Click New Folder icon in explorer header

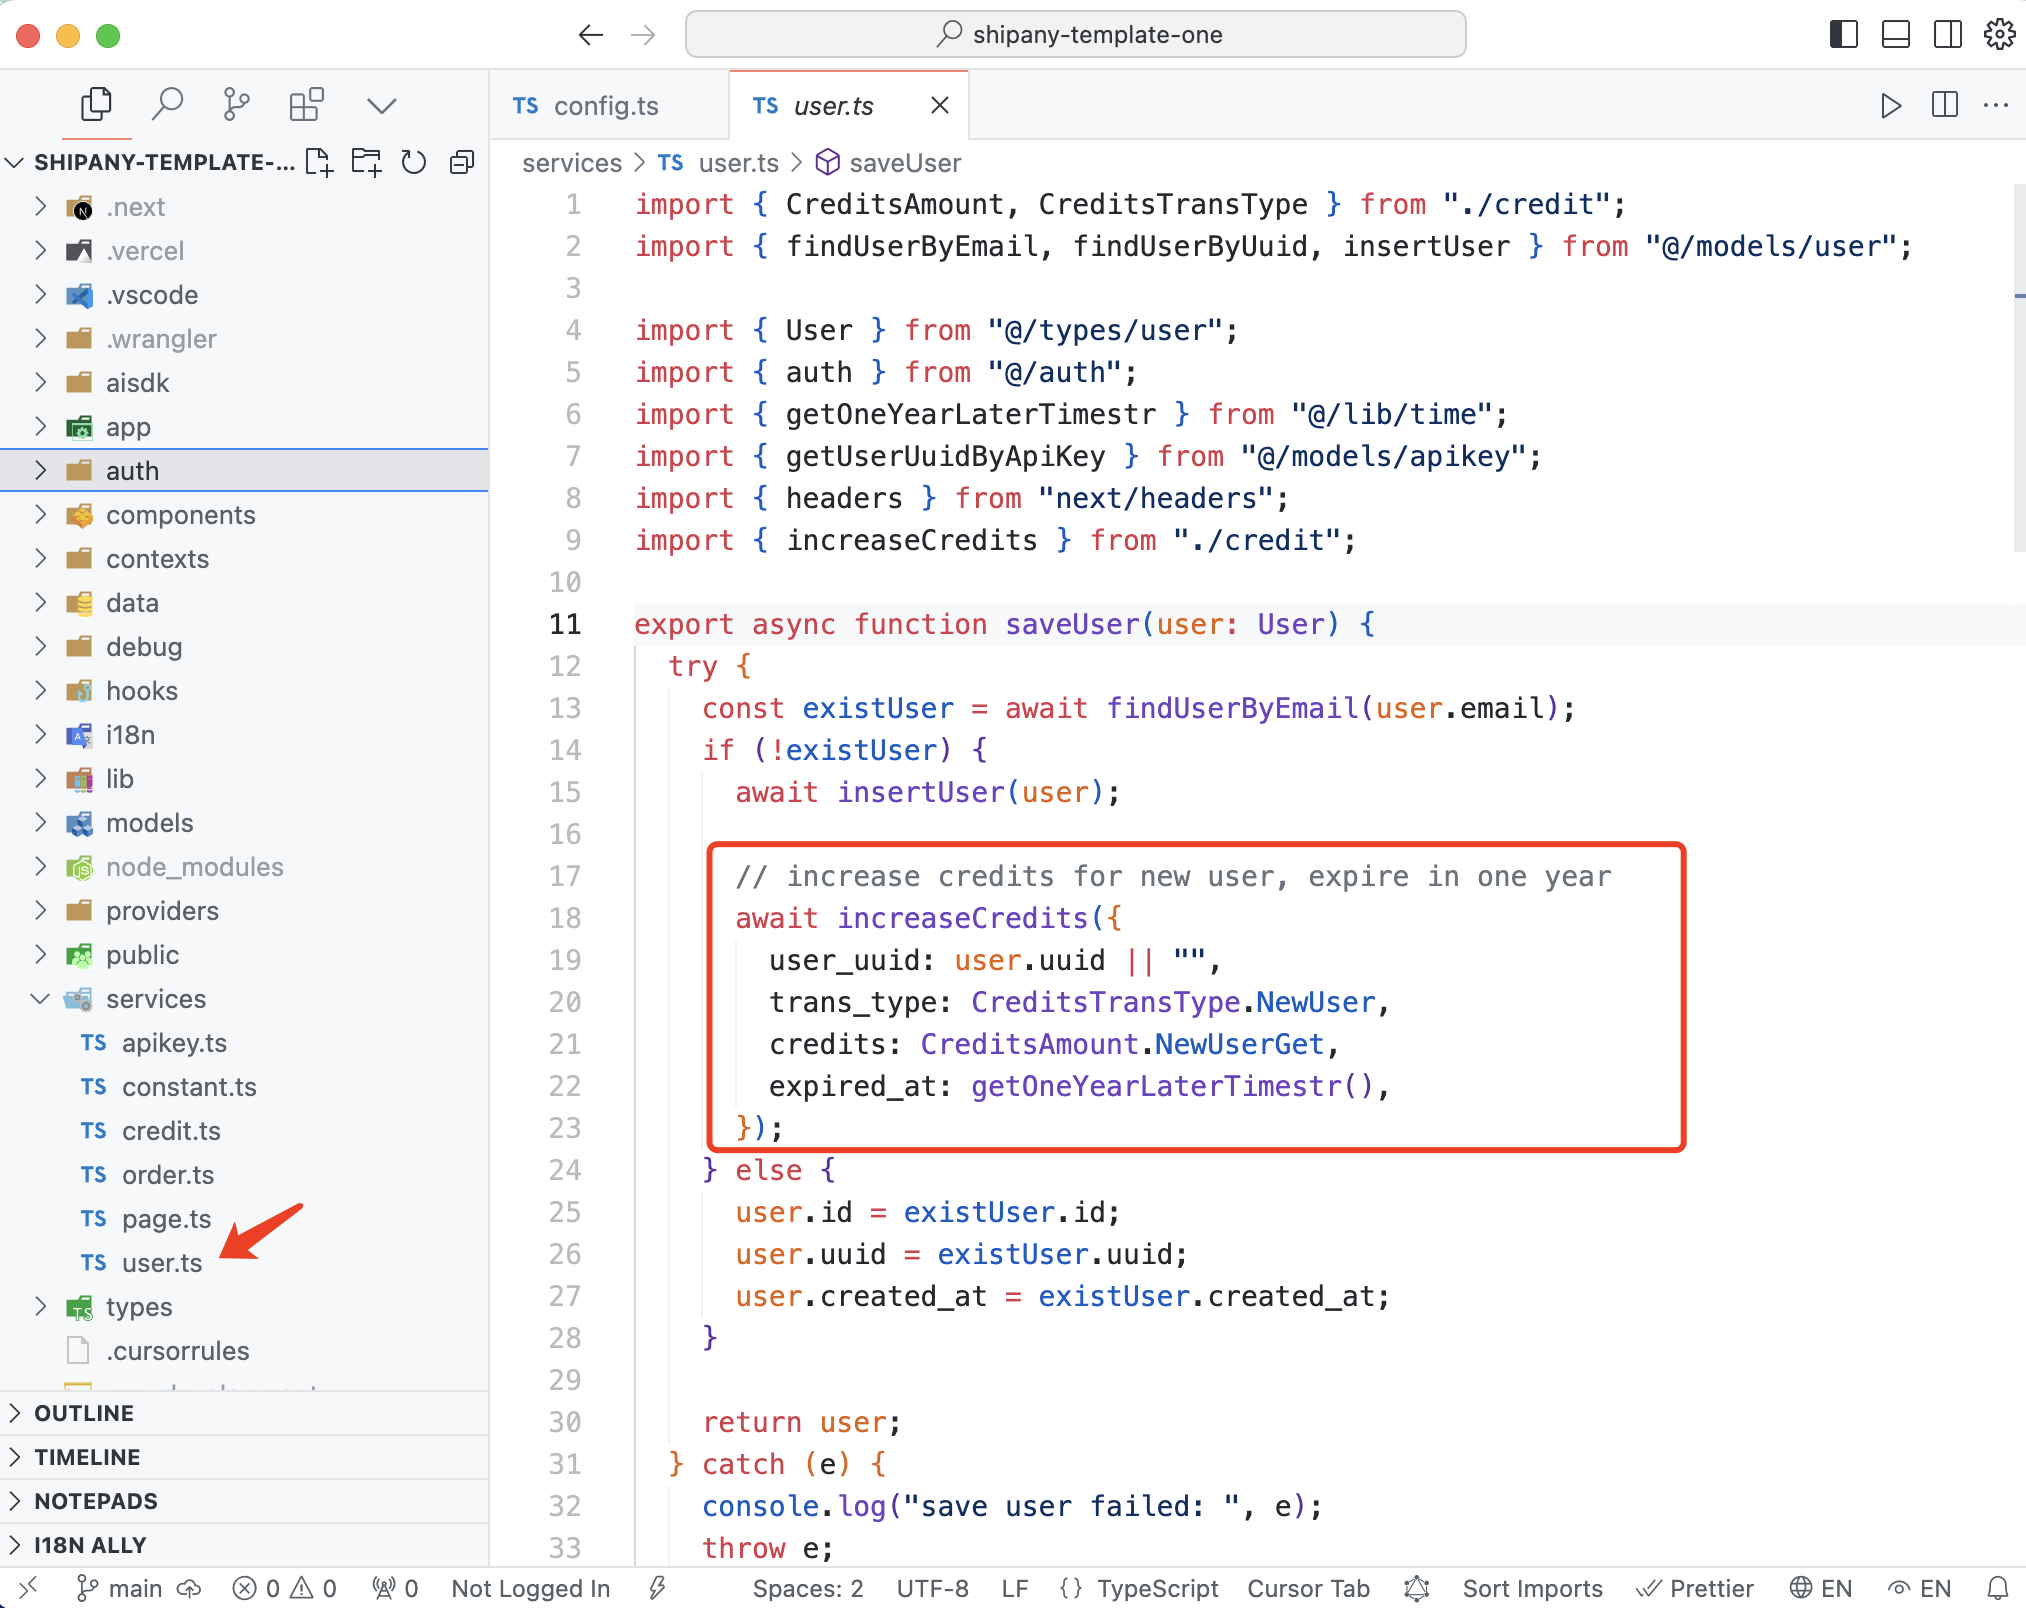366,162
